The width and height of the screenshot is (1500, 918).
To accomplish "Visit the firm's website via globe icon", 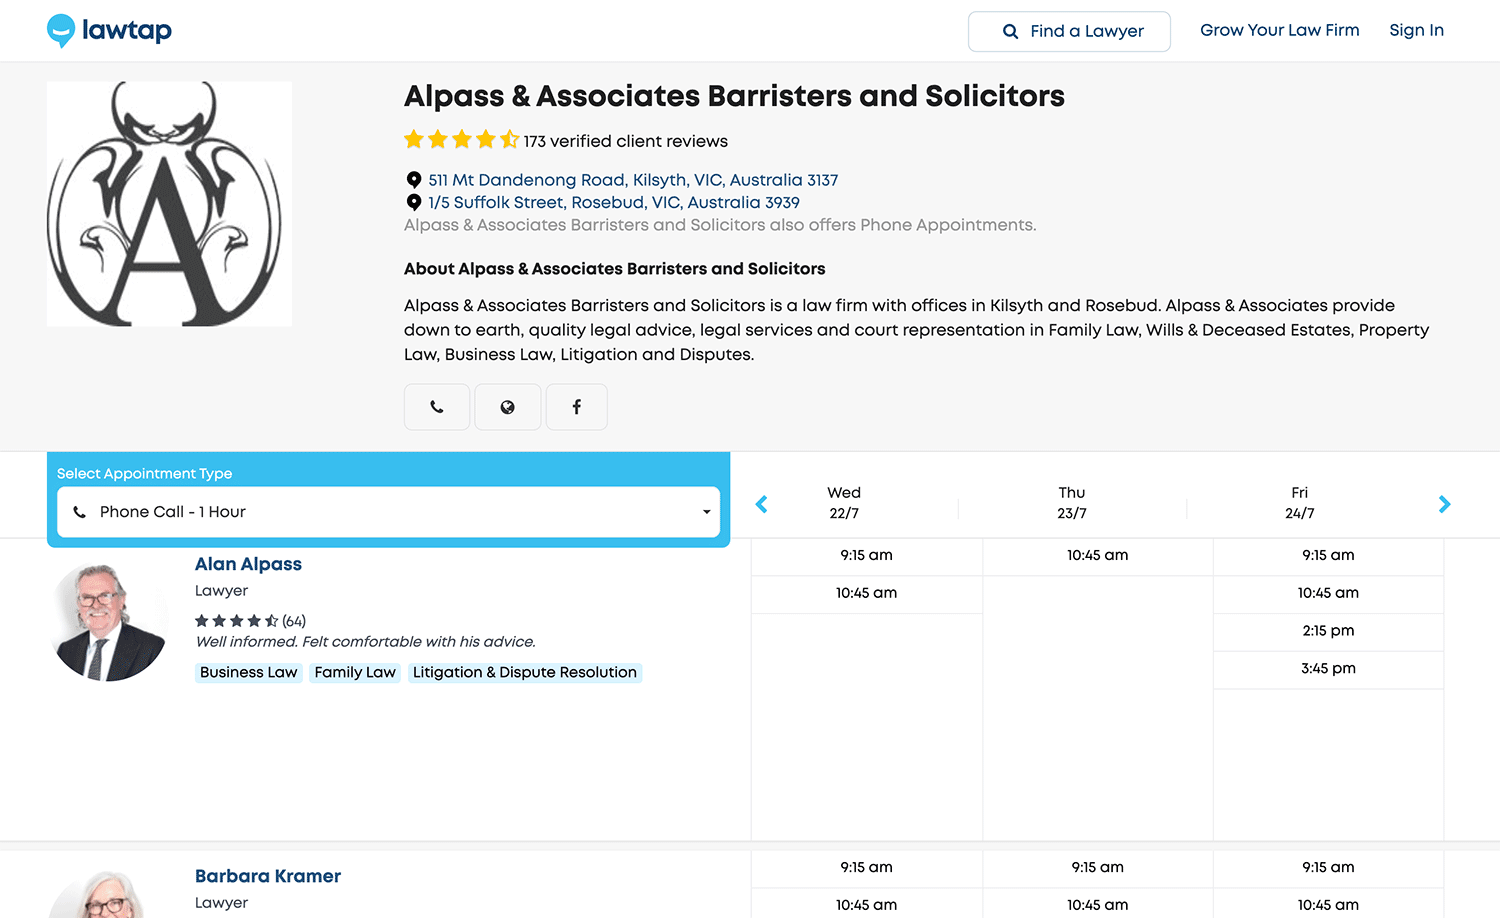I will tap(508, 407).
